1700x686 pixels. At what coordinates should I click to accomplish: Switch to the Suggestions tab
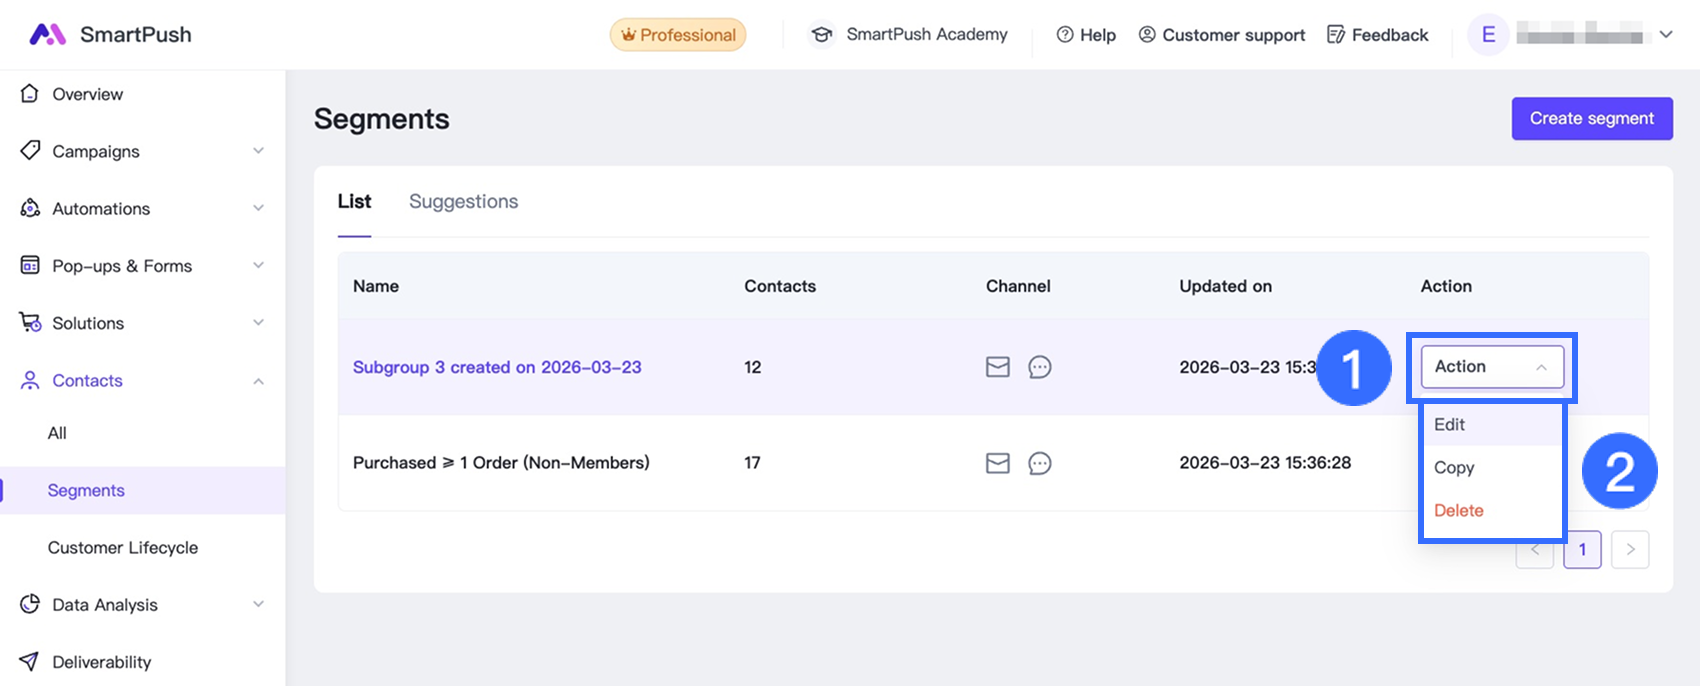[463, 202]
